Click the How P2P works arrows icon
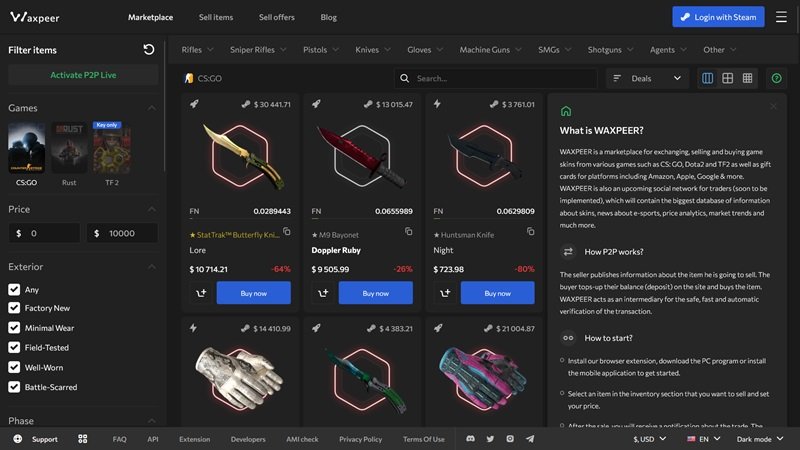 coord(568,252)
